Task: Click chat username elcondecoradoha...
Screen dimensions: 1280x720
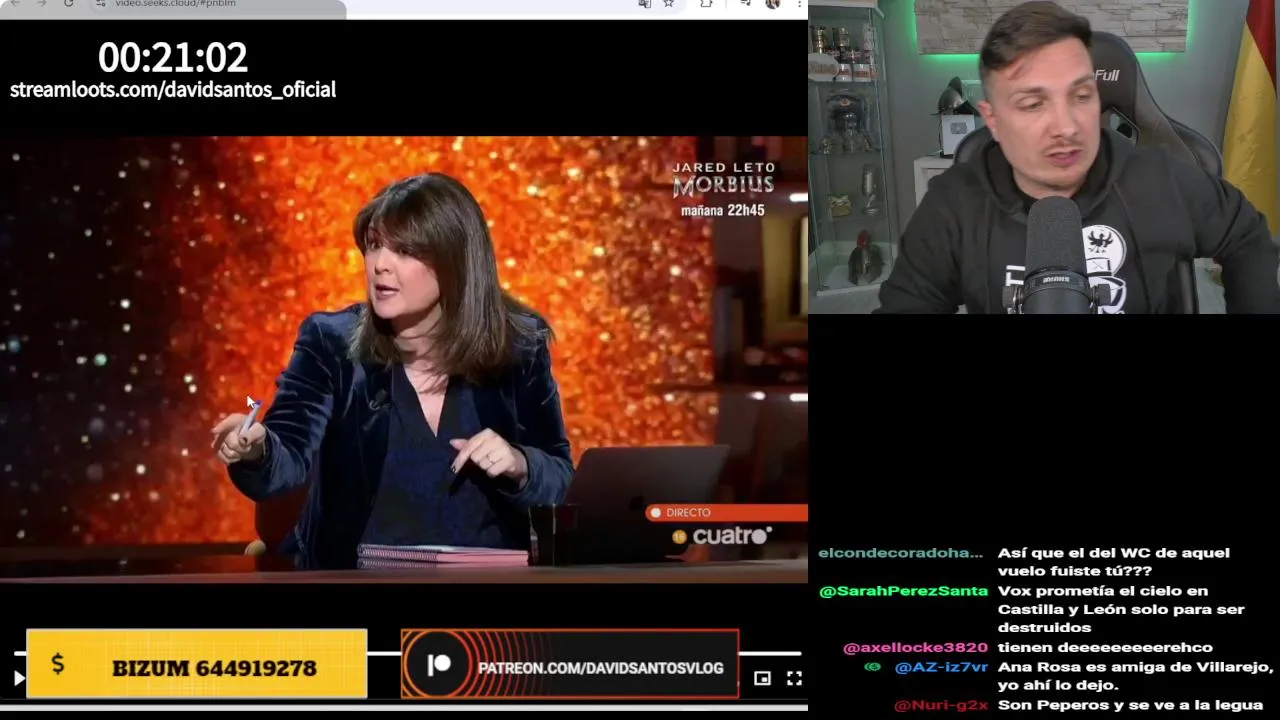Action: pos(900,553)
